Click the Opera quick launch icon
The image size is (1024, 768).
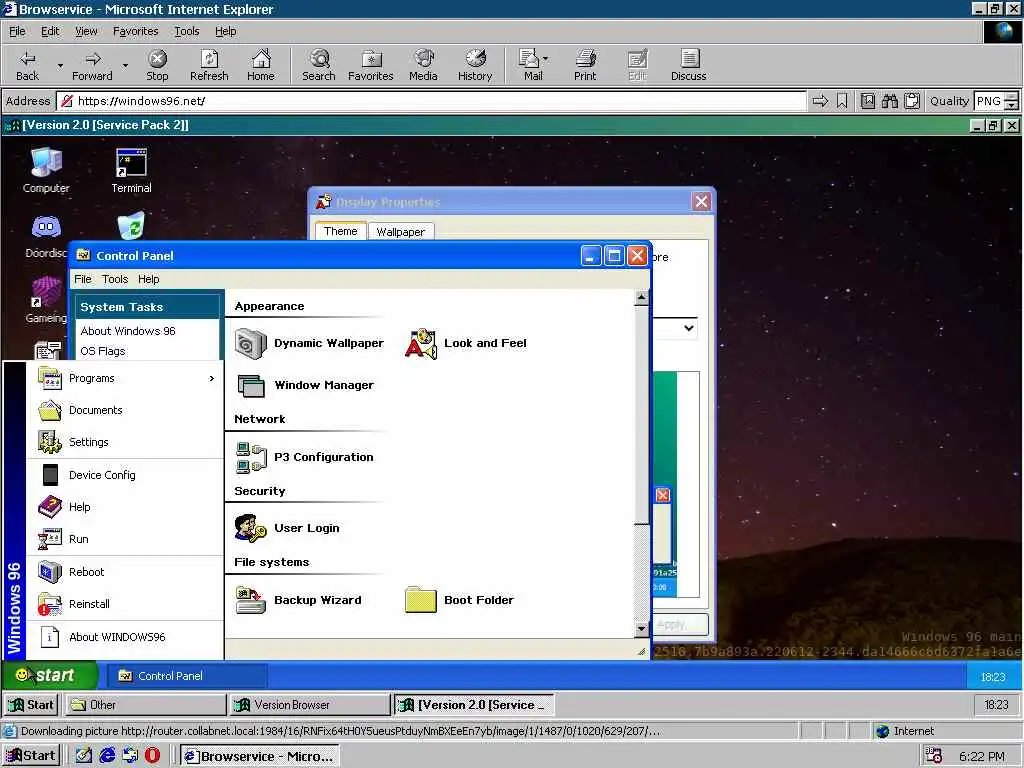click(x=152, y=756)
